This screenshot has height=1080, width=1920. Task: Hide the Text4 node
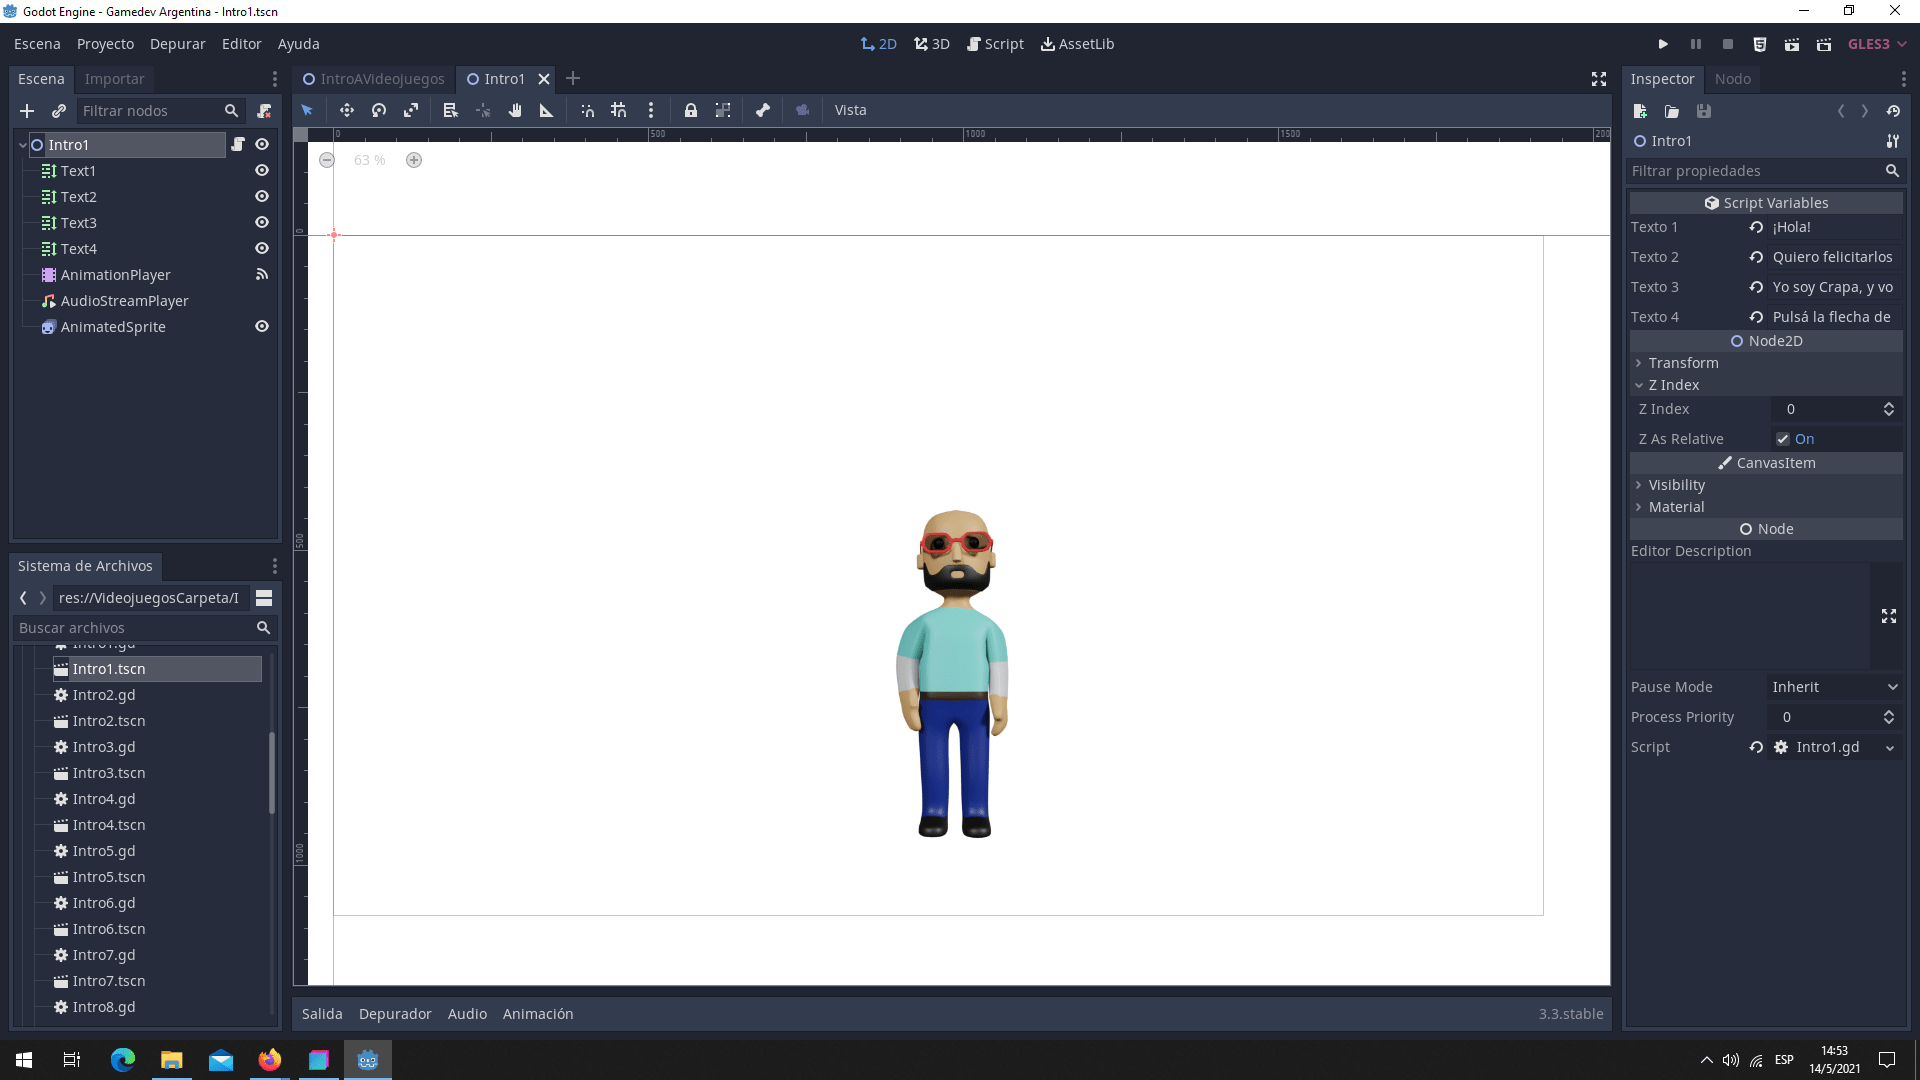click(x=262, y=248)
